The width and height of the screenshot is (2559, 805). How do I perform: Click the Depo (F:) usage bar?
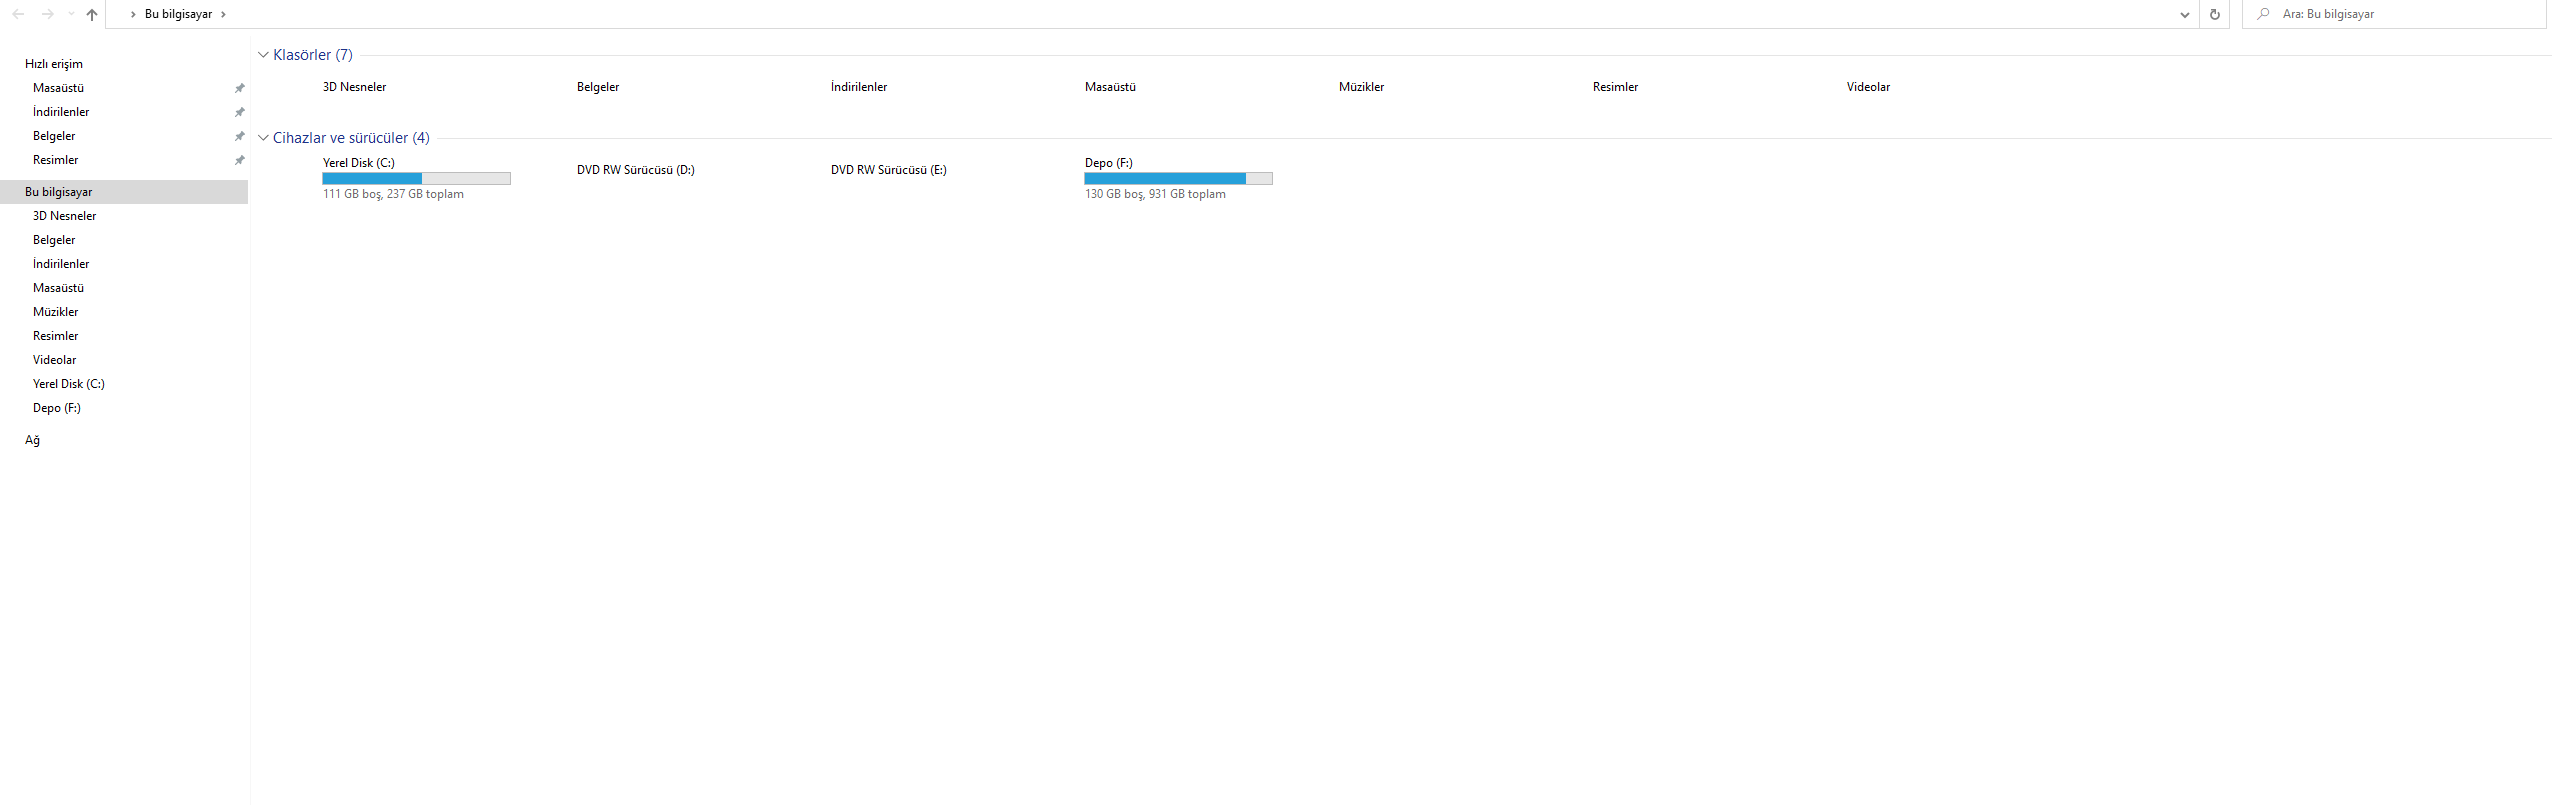pos(1178,178)
